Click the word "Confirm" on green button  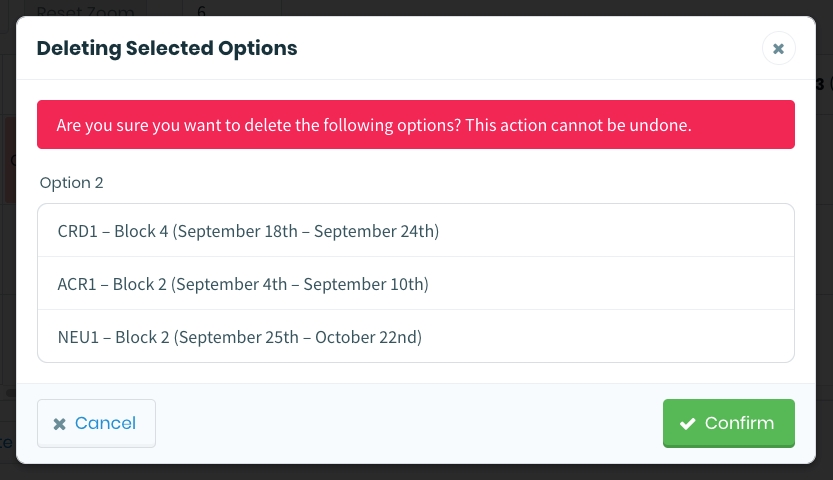click(739, 423)
